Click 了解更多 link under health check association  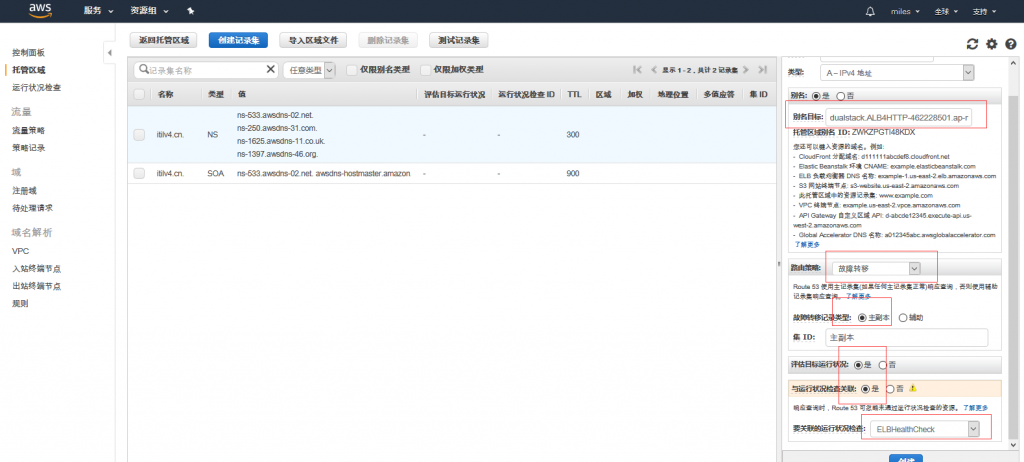(x=975, y=408)
